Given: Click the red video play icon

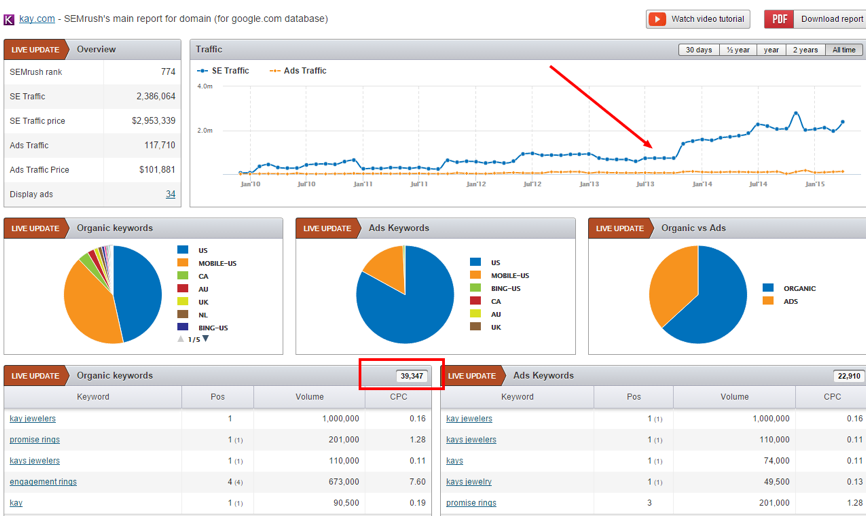Looking at the screenshot, I should pos(657,19).
